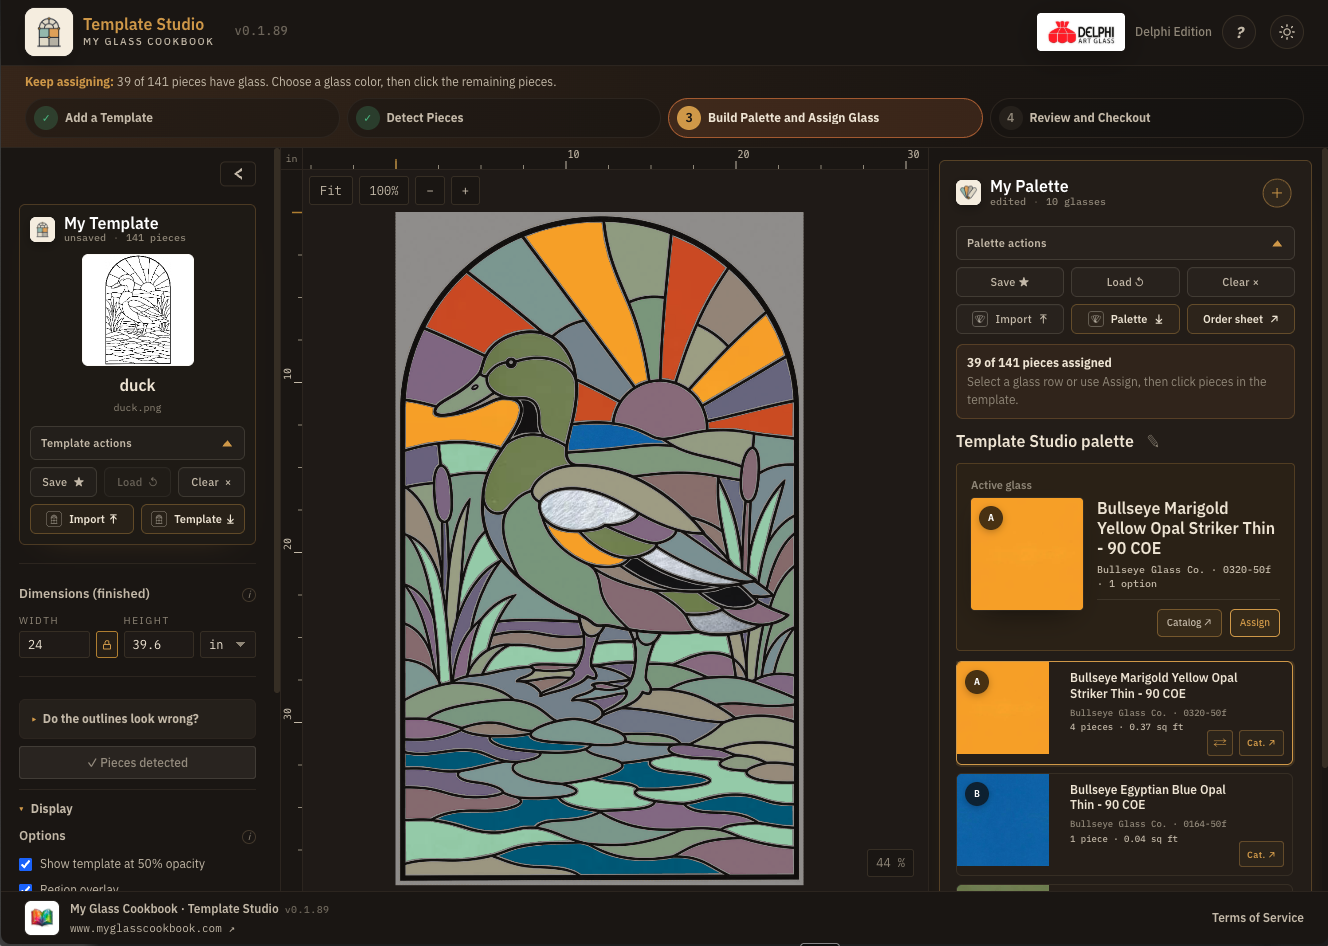This screenshot has height=946, width=1328.
Task: Click the My Template panel icon
Action: [x=42, y=229]
